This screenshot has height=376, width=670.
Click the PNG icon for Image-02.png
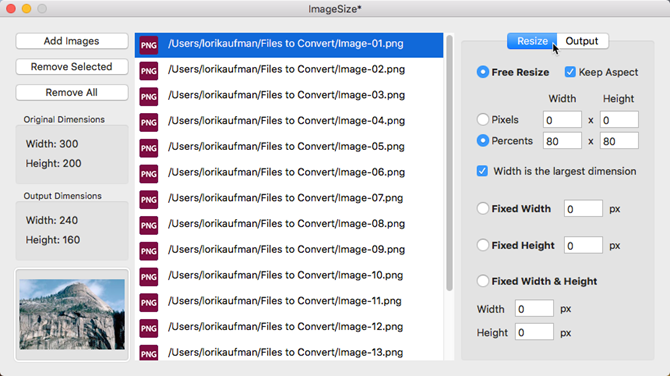pos(149,71)
